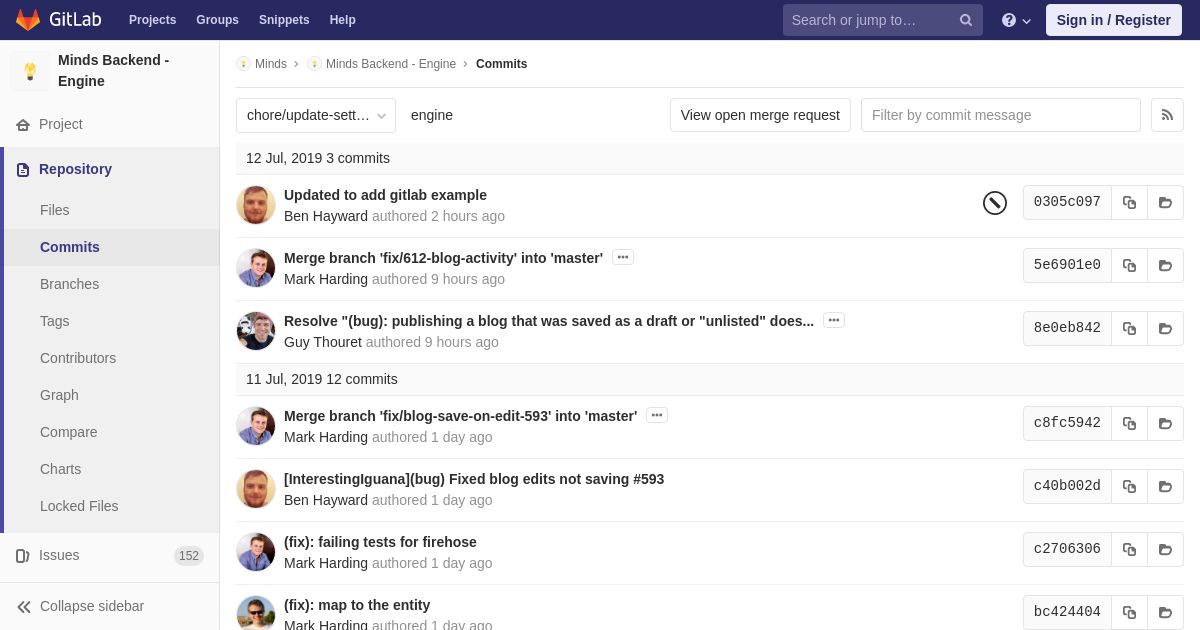Click Minds breadcrumb link
The height and width of the screenshot is (630, 1200).
271,64
